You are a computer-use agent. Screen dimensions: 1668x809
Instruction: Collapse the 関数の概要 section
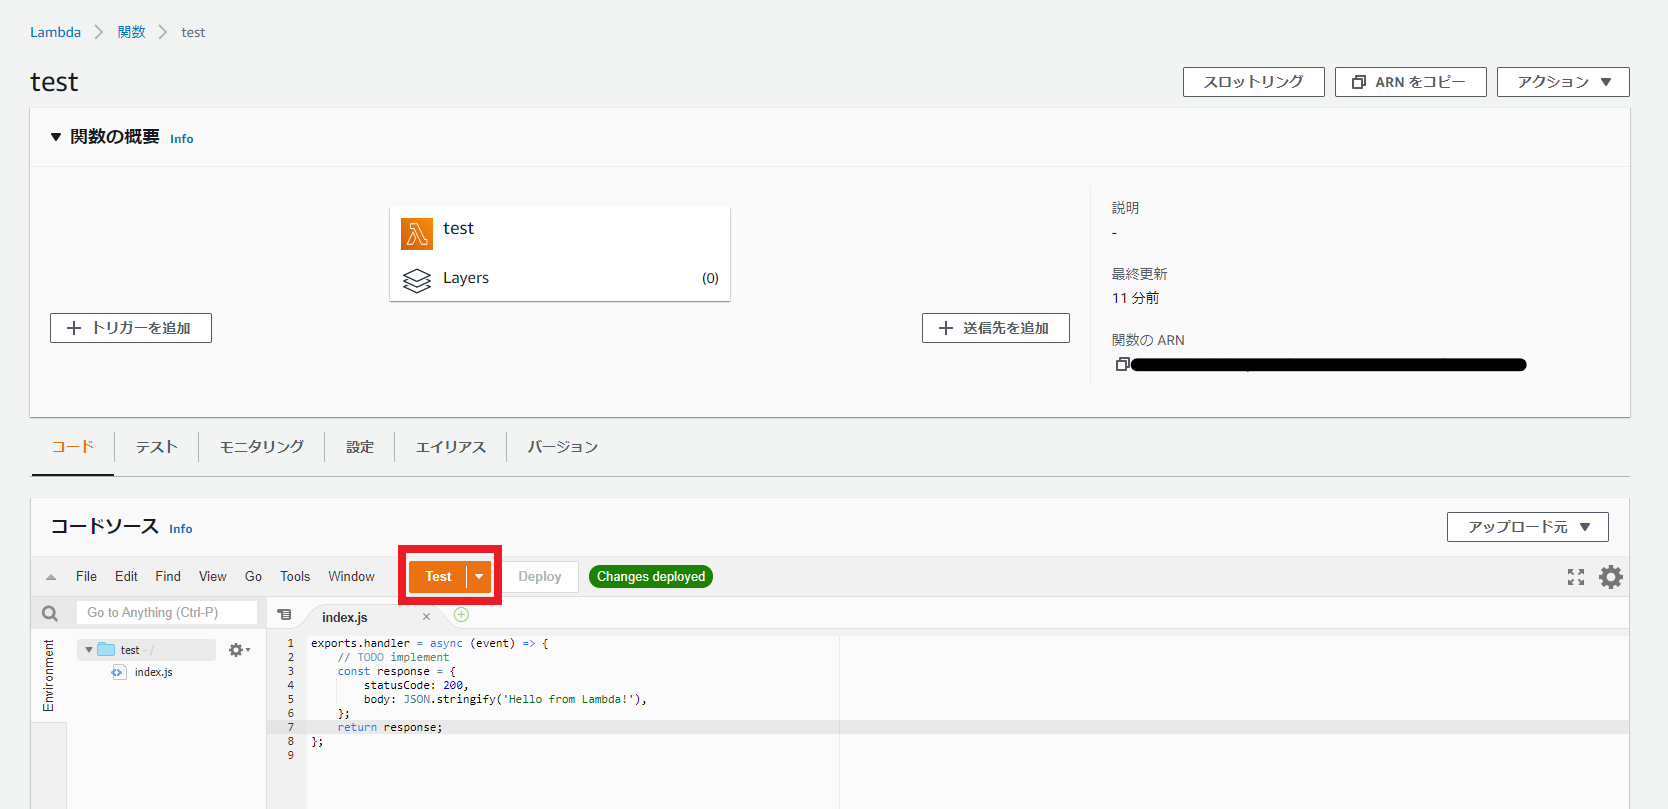click(56, 137)
